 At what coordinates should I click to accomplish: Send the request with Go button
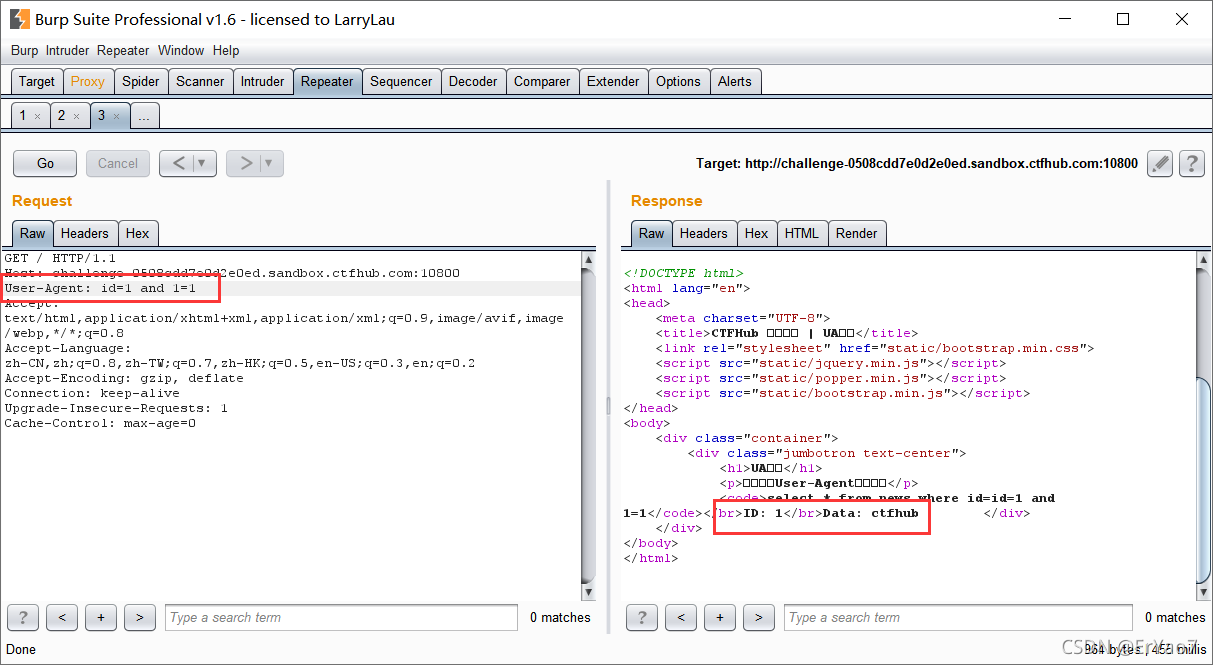pos(45,163)
